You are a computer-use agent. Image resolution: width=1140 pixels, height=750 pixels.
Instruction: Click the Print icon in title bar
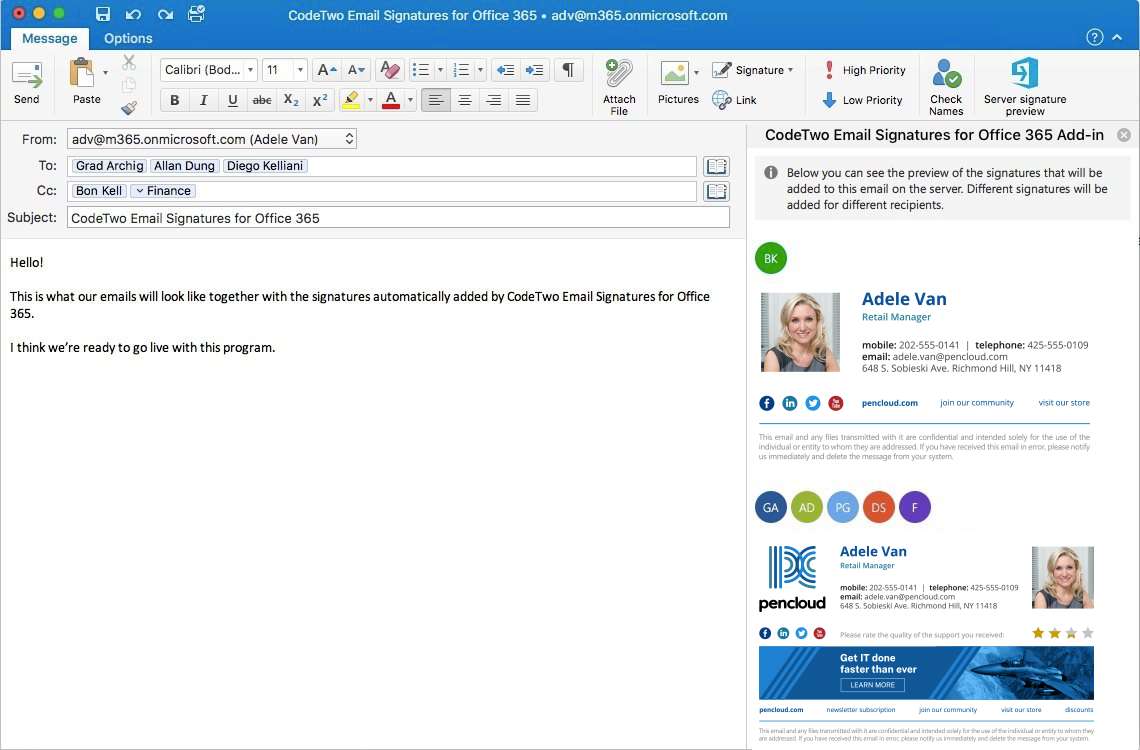point(196,13)
